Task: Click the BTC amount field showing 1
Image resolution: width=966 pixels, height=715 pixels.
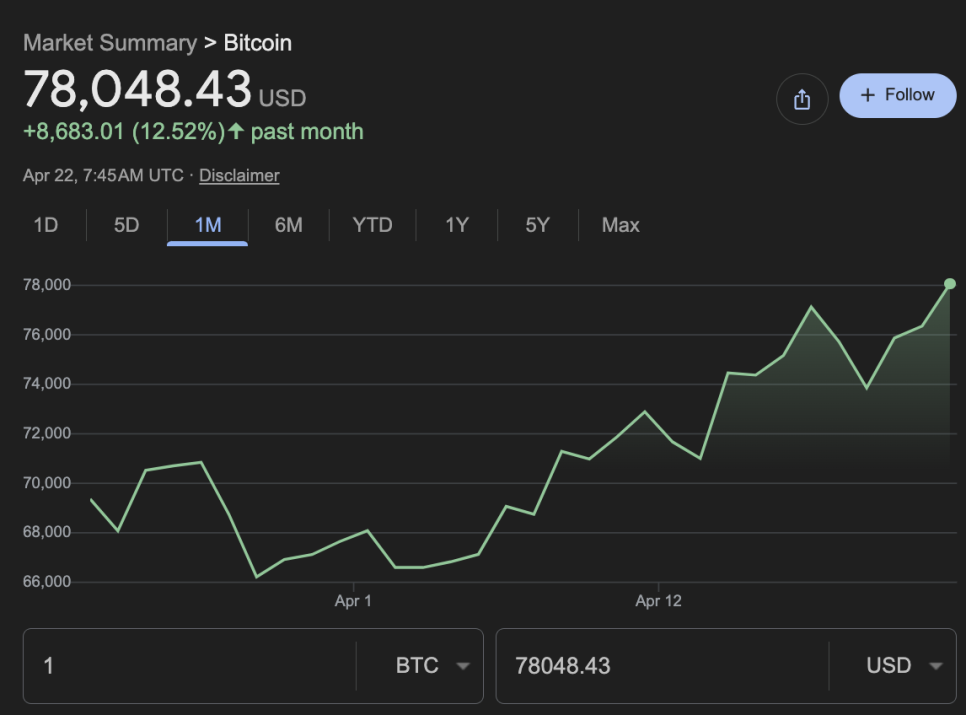Action: pos(190,666)
